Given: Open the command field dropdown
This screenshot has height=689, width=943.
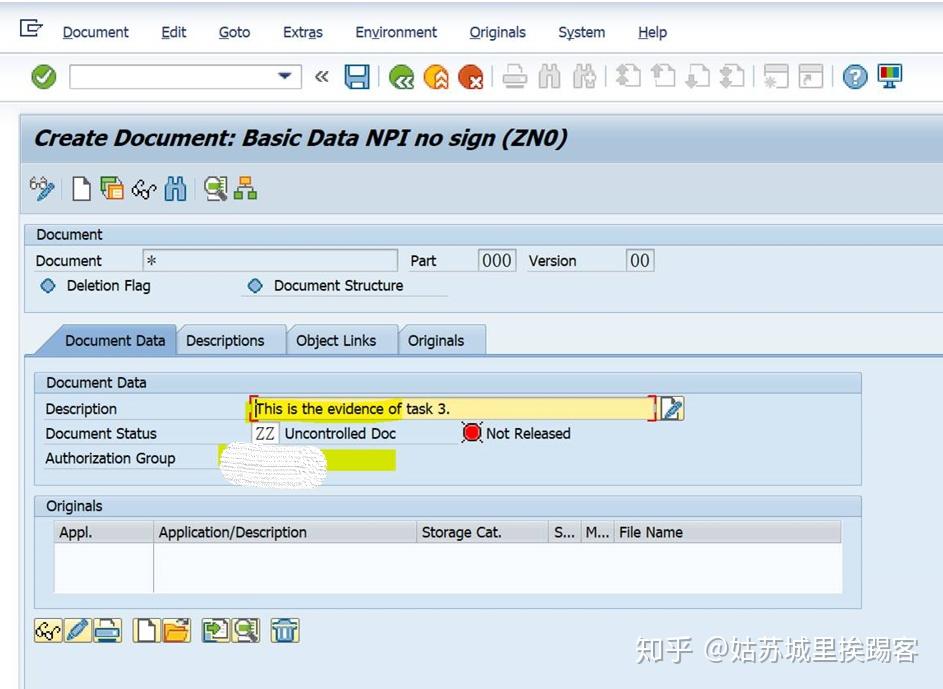Looking at the screenshot, I should click(x=283, y=77).
